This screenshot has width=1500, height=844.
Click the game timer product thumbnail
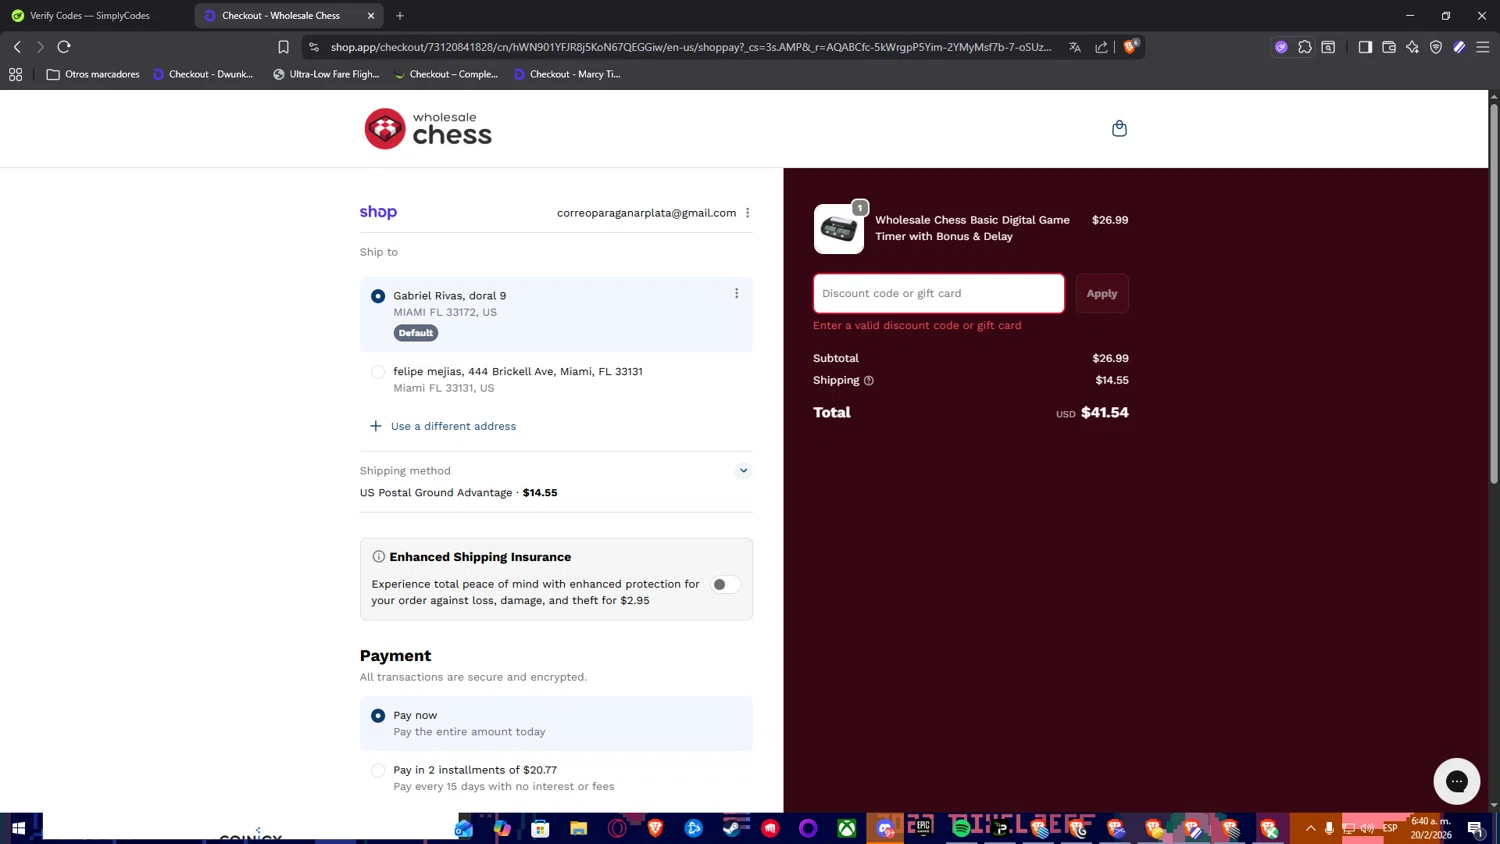[x=839, y=229]
